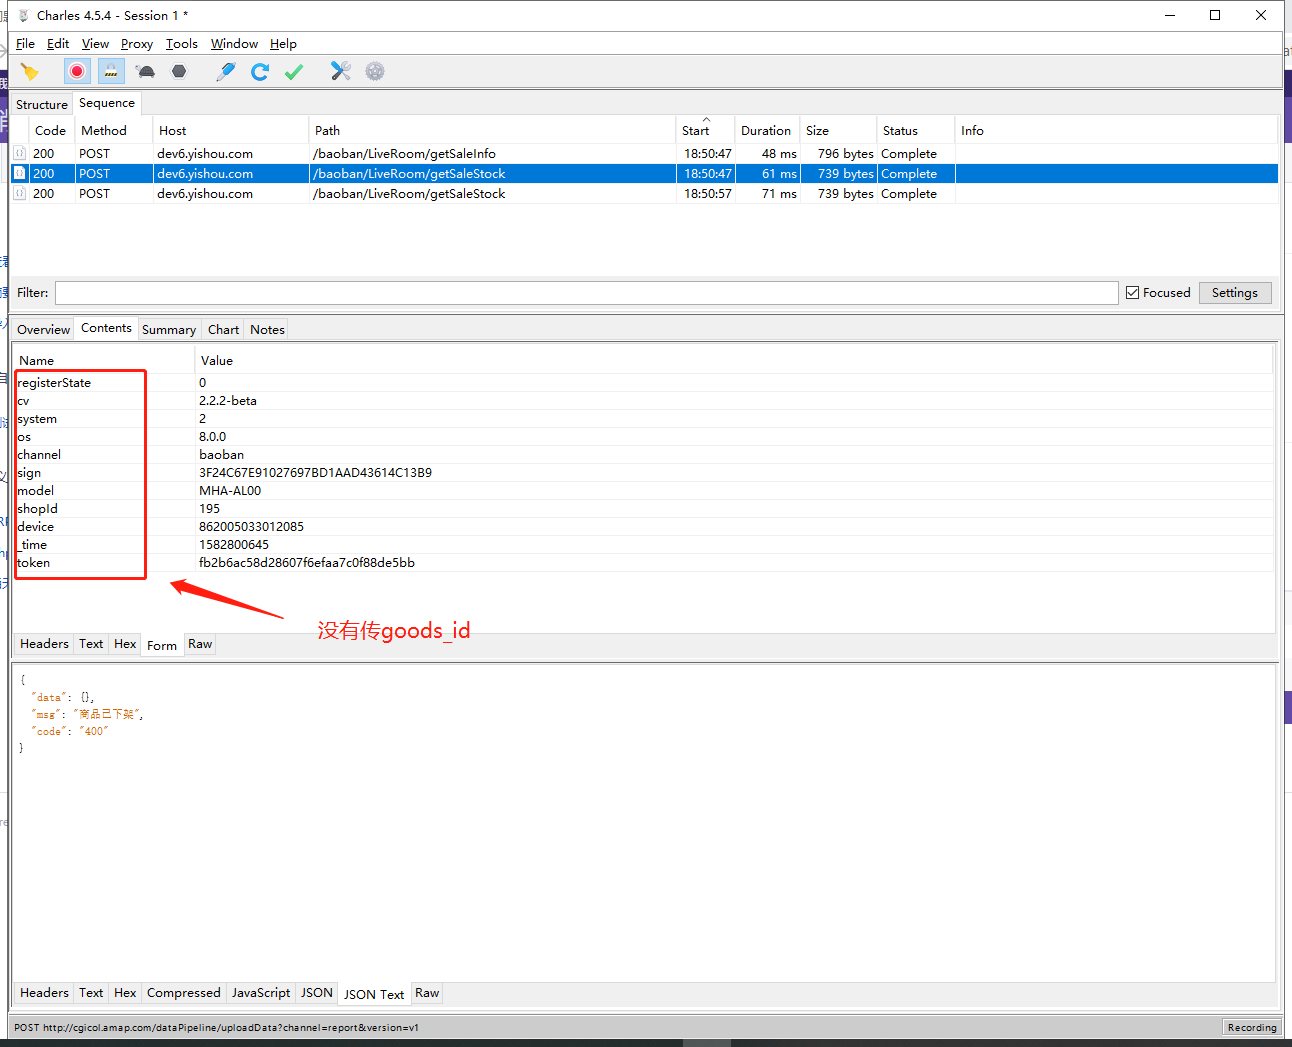Viewport: 1292px width, 1047px height.
Task: Toggle SSL proxying toolbar icon
Action: tap(111, 71)
